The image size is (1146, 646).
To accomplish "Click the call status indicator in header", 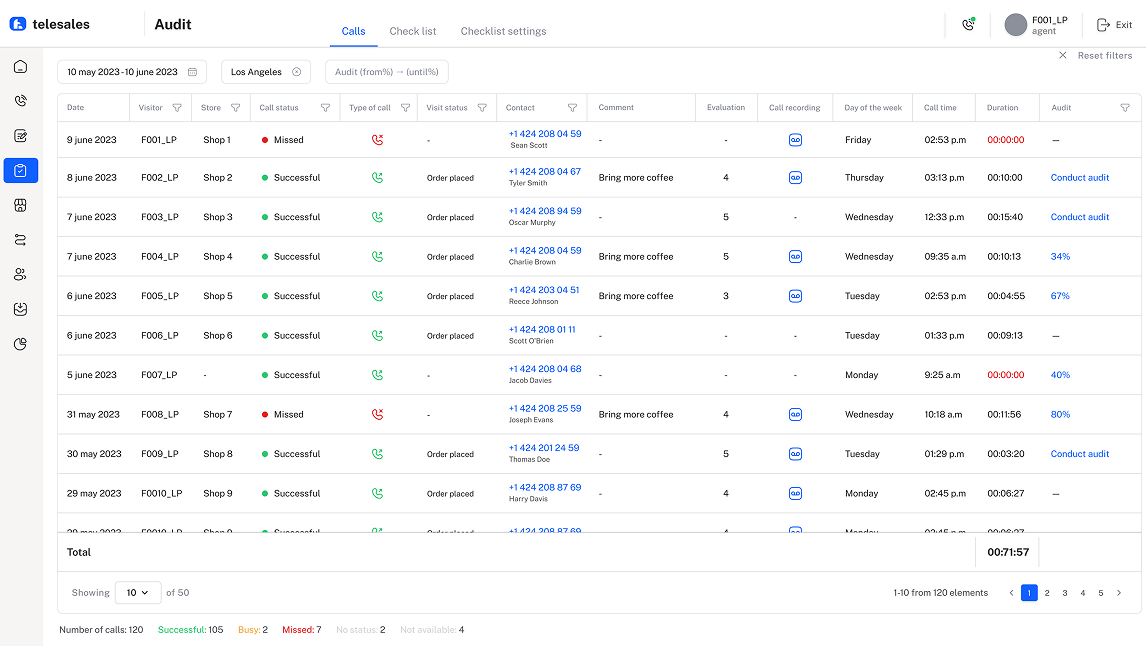I will click(x=967, y=25).
